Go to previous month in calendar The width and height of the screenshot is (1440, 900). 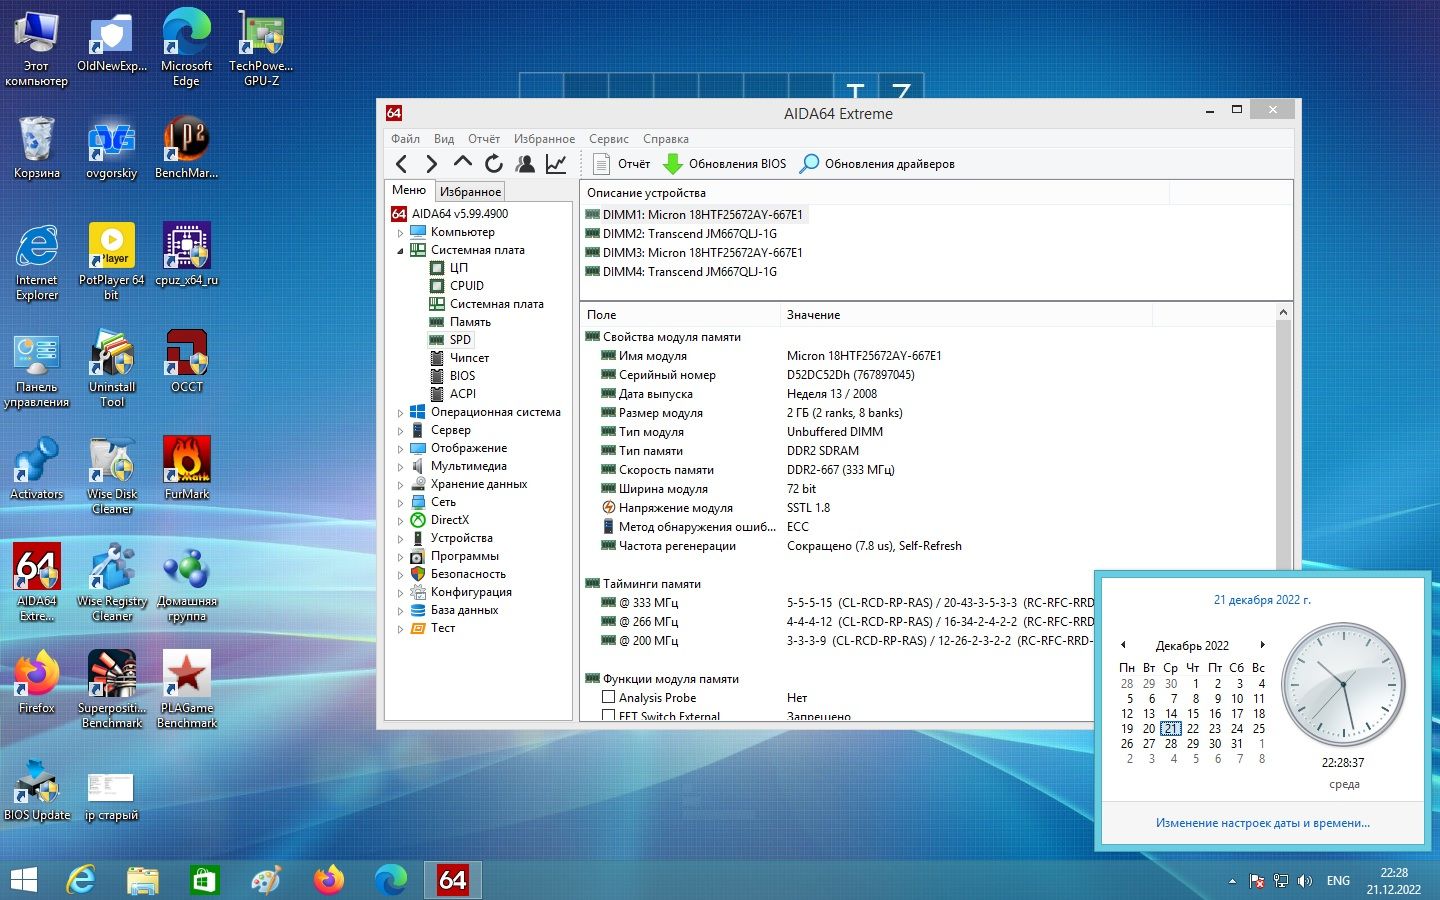point(1123,645)
